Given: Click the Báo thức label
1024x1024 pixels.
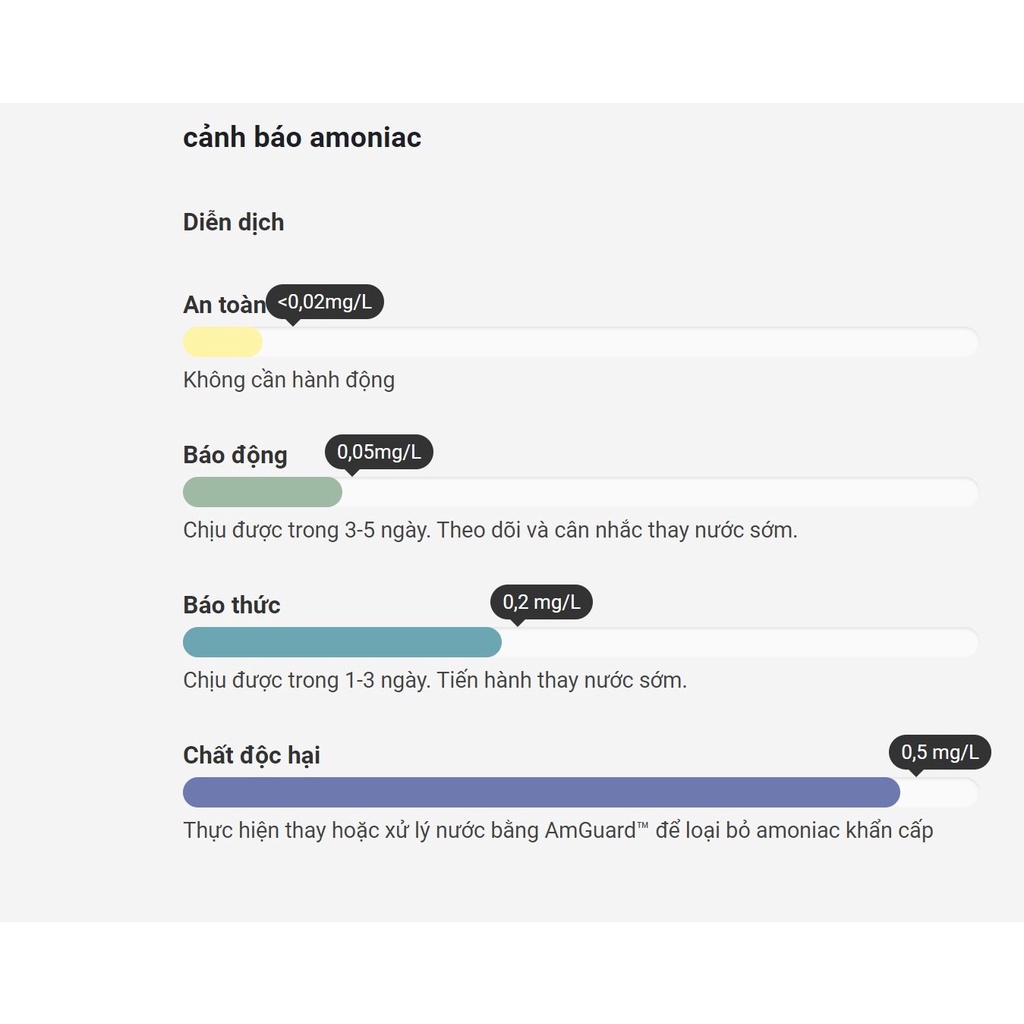Looking at the screenshot, I should click(x=231, y=605).
